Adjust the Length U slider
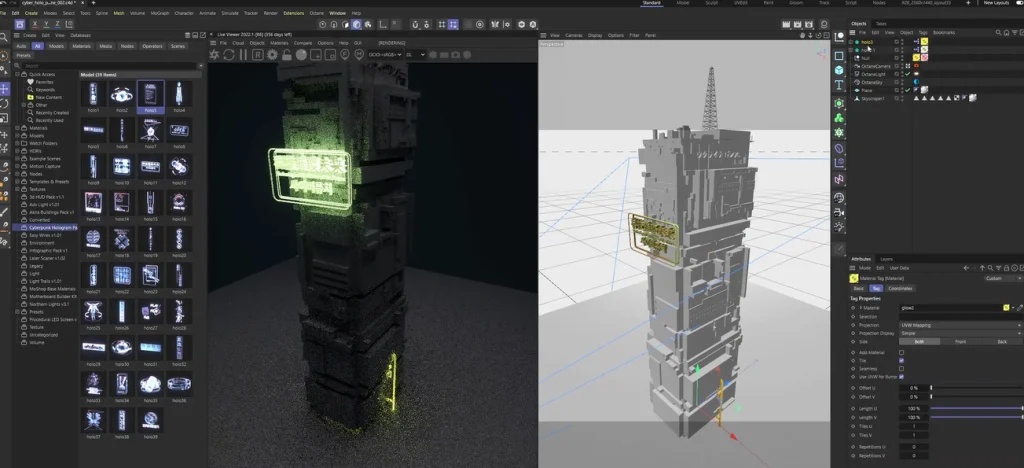Screen dimensions: 1024x468 (x=977, y=409)
